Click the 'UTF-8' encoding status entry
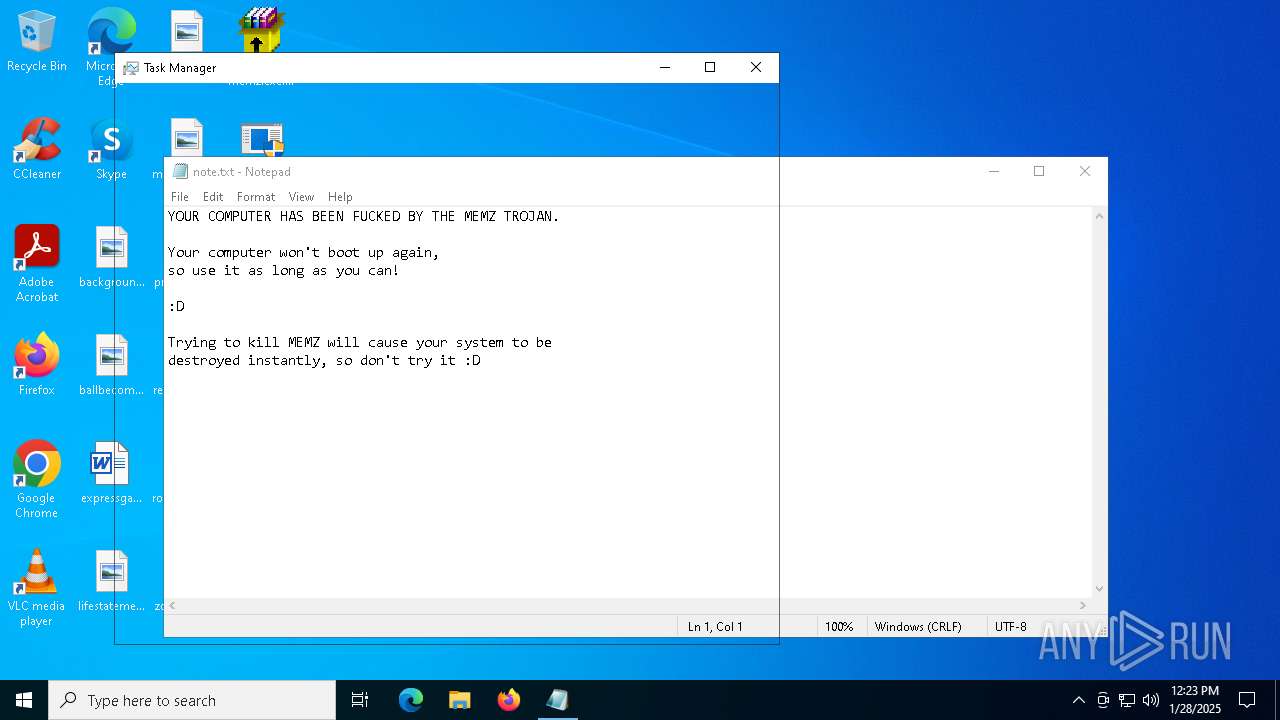The image size is (1280, 720). tap(1011, 627)
